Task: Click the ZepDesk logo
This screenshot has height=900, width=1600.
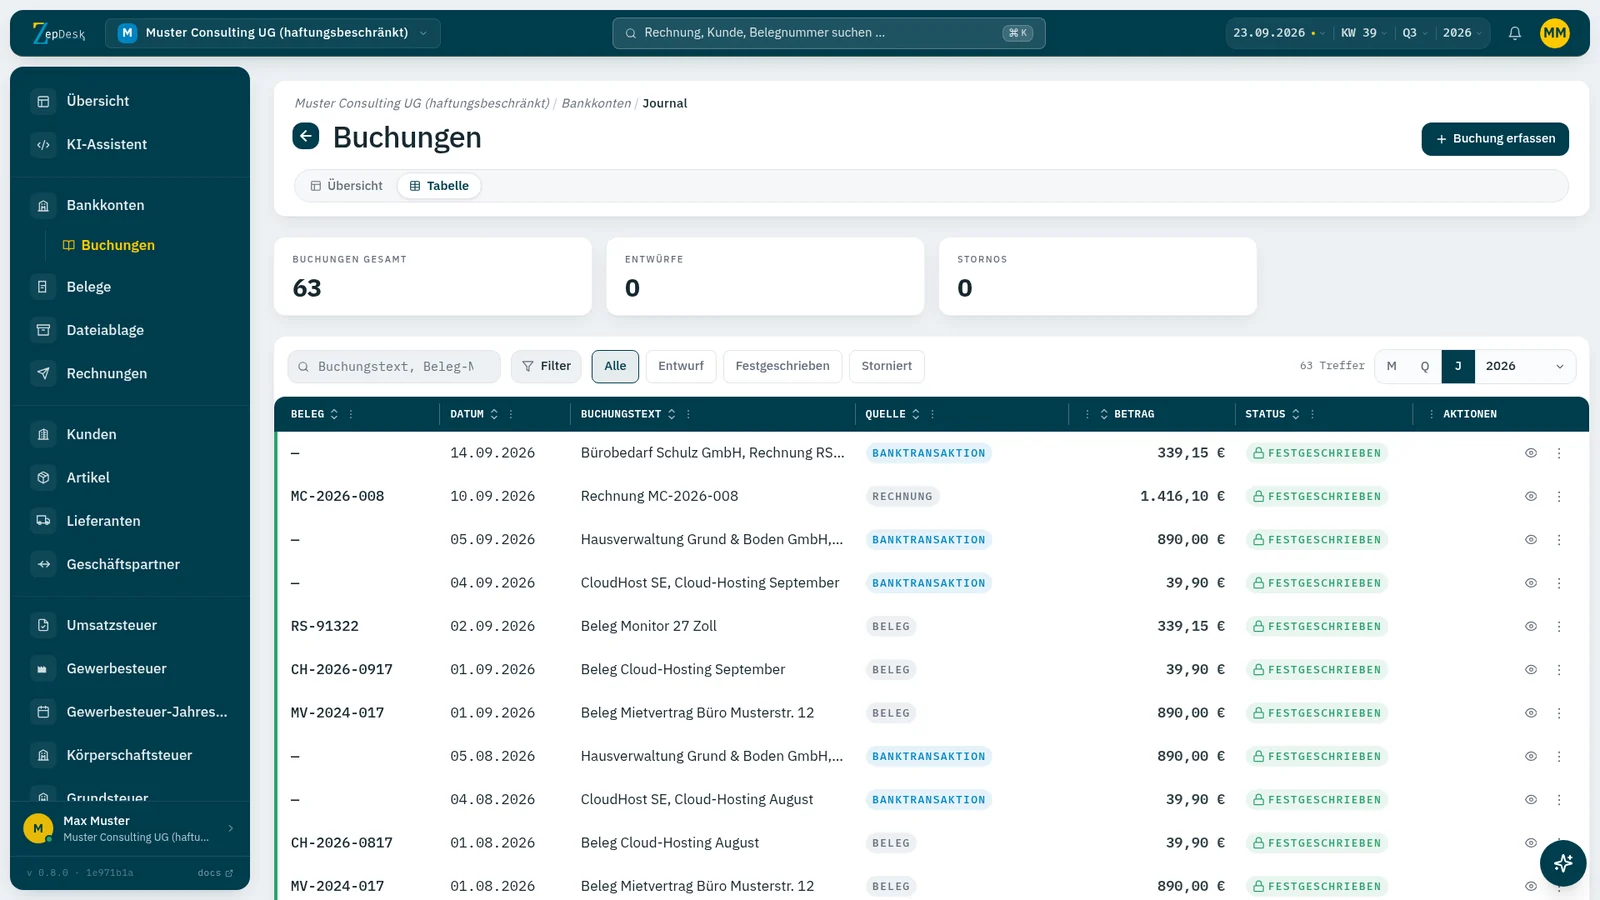Action: click(x=59, y=33)
